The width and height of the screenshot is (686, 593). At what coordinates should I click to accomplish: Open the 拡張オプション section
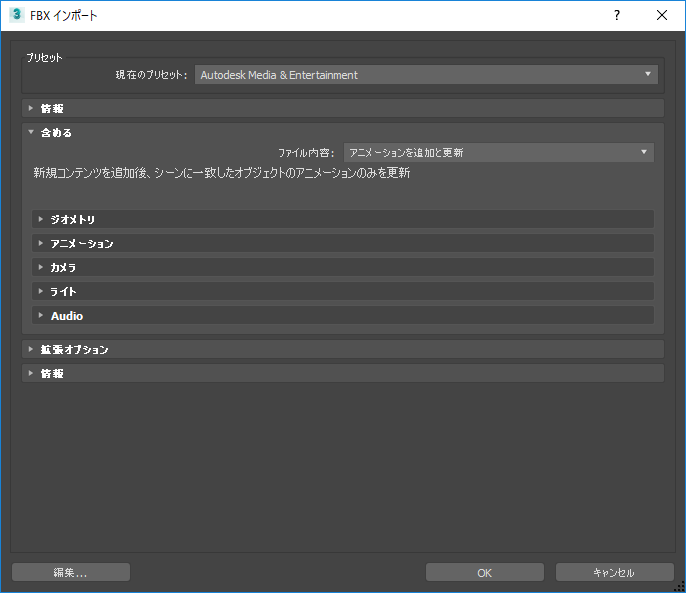tap(74, 349)
